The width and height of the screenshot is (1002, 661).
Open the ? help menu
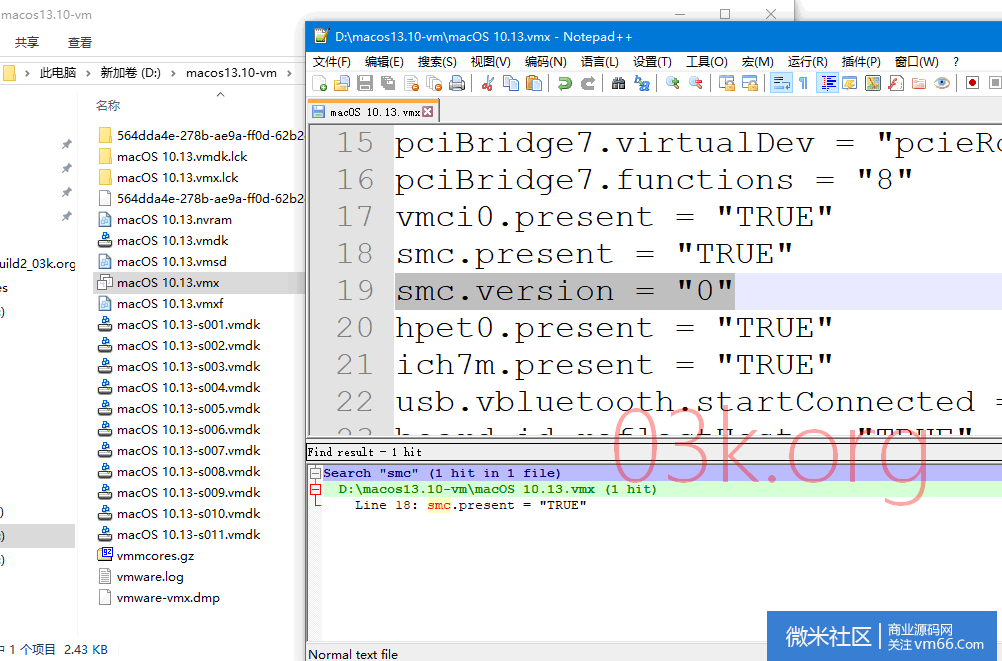pyautogui.click(x=955, y=61)
